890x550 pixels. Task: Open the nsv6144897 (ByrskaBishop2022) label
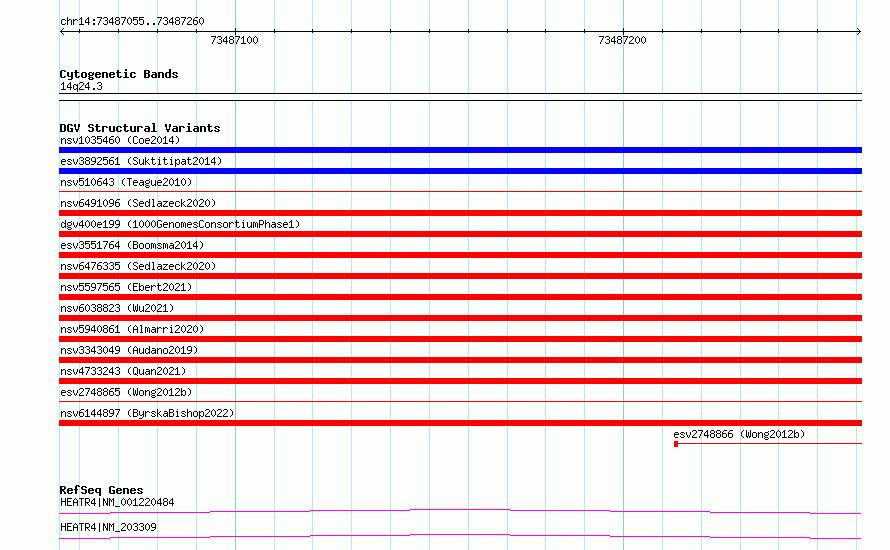click(x=147, y=413)
